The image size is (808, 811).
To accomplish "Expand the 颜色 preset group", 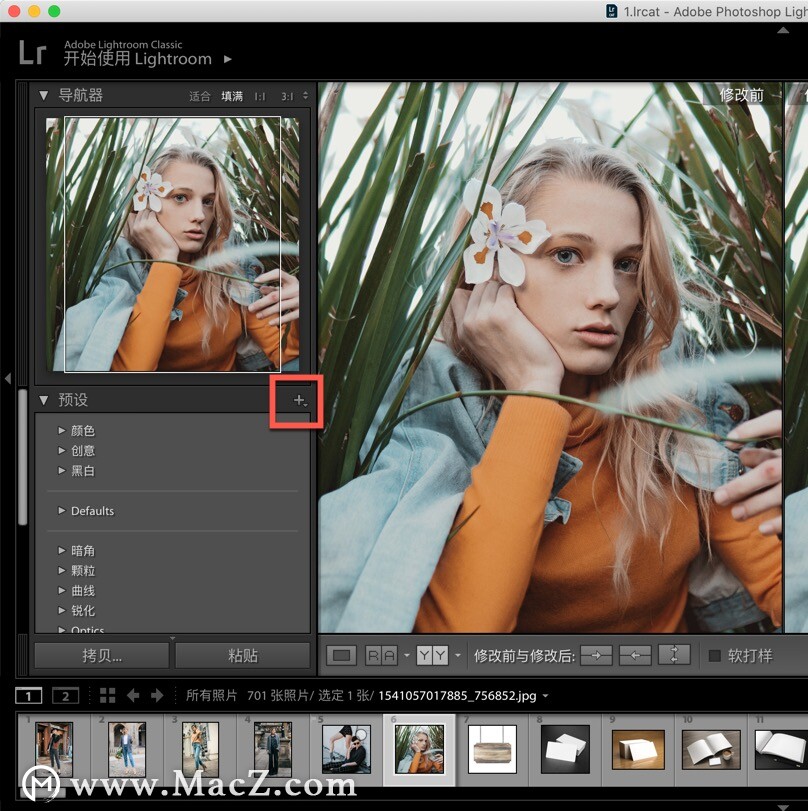I will click(x=62, y=430).
